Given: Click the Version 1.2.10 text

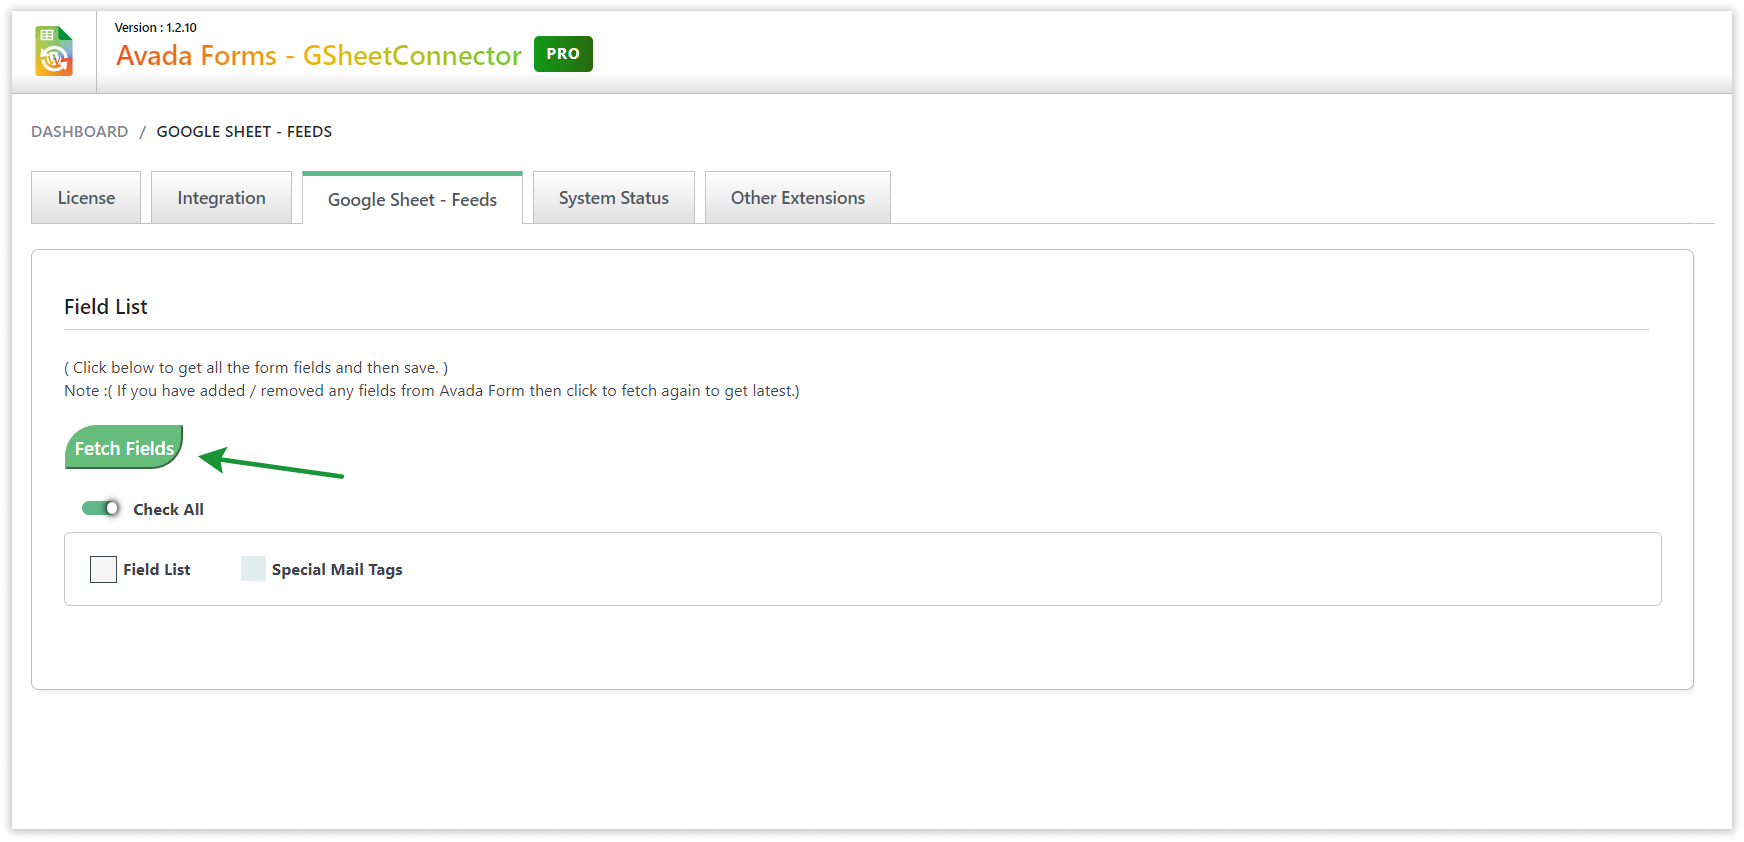Looking at the screenshot, I should (x=156, y=28).
